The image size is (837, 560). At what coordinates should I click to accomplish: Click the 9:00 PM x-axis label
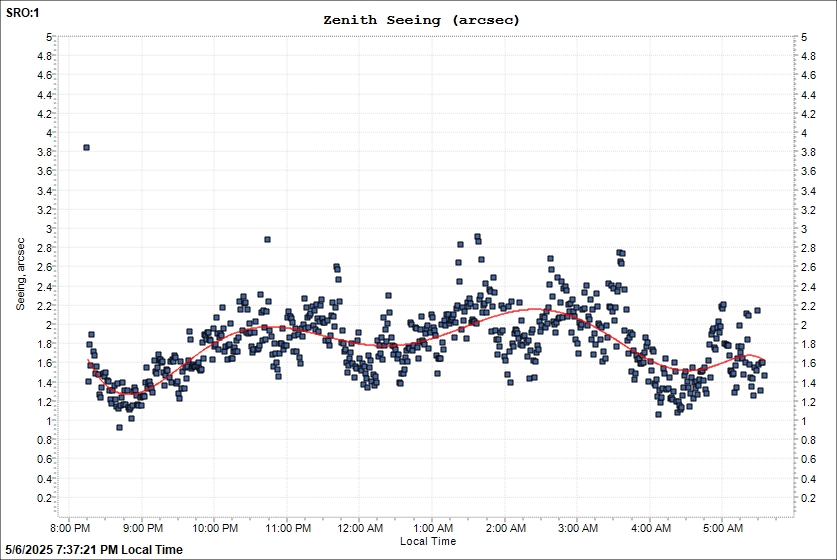tap(143, 528)
